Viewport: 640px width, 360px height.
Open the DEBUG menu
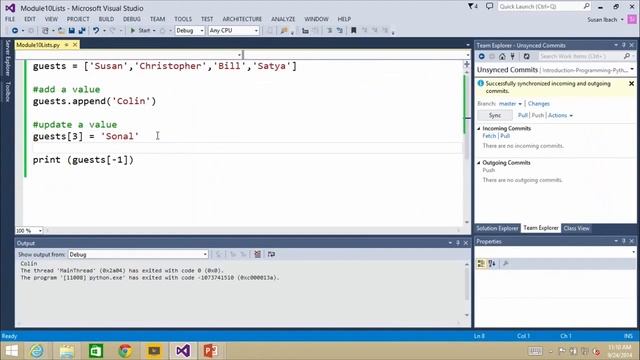132,19
